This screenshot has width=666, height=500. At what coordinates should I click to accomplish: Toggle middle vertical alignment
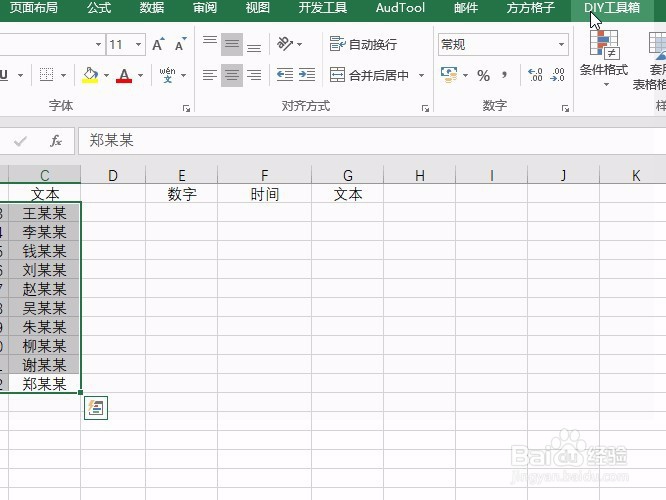point(232,44)
